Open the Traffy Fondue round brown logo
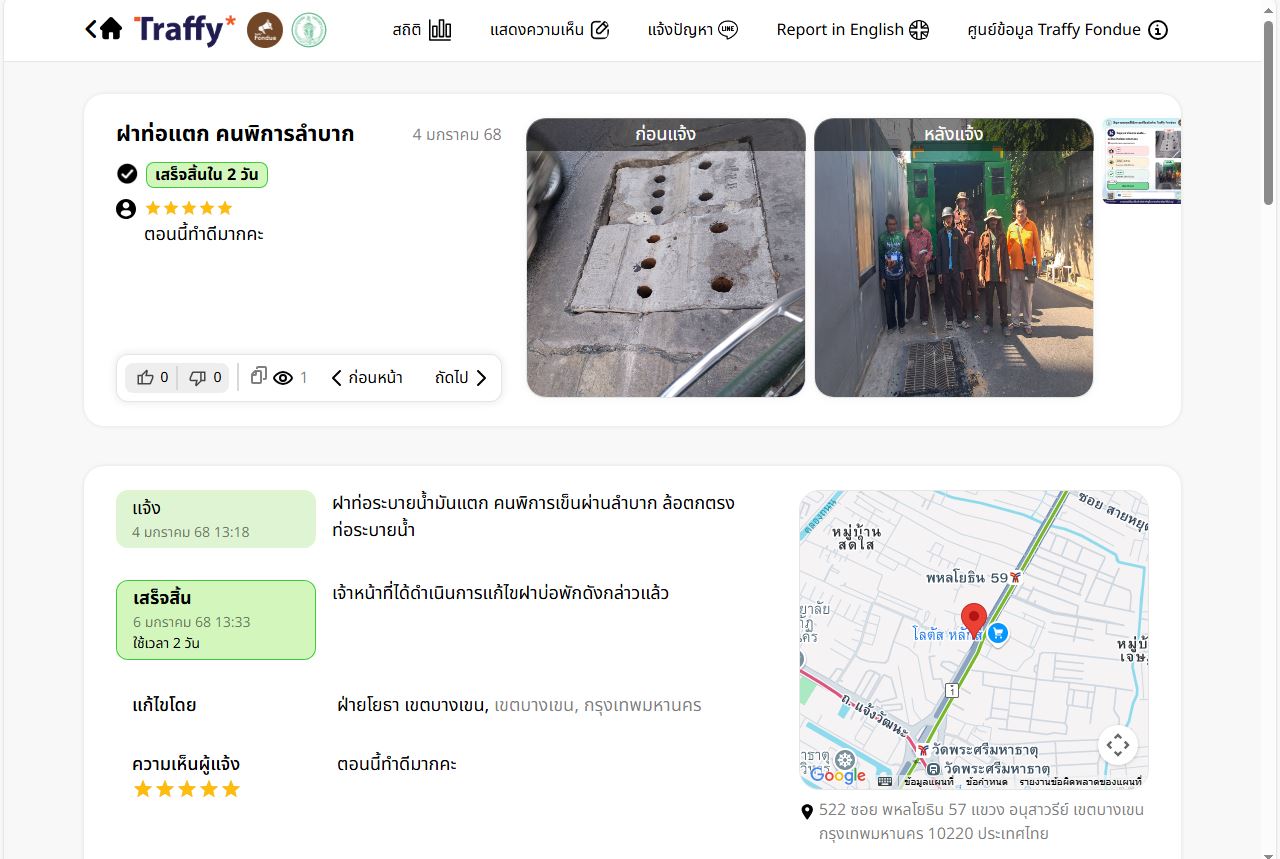The height and width of the screenshot is (859, 1280). point(265,30)
